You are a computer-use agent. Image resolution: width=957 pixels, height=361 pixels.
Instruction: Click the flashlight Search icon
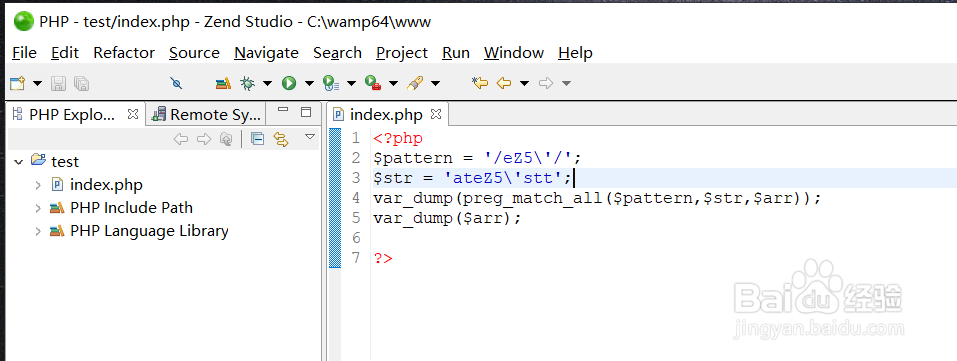point(416,83)
